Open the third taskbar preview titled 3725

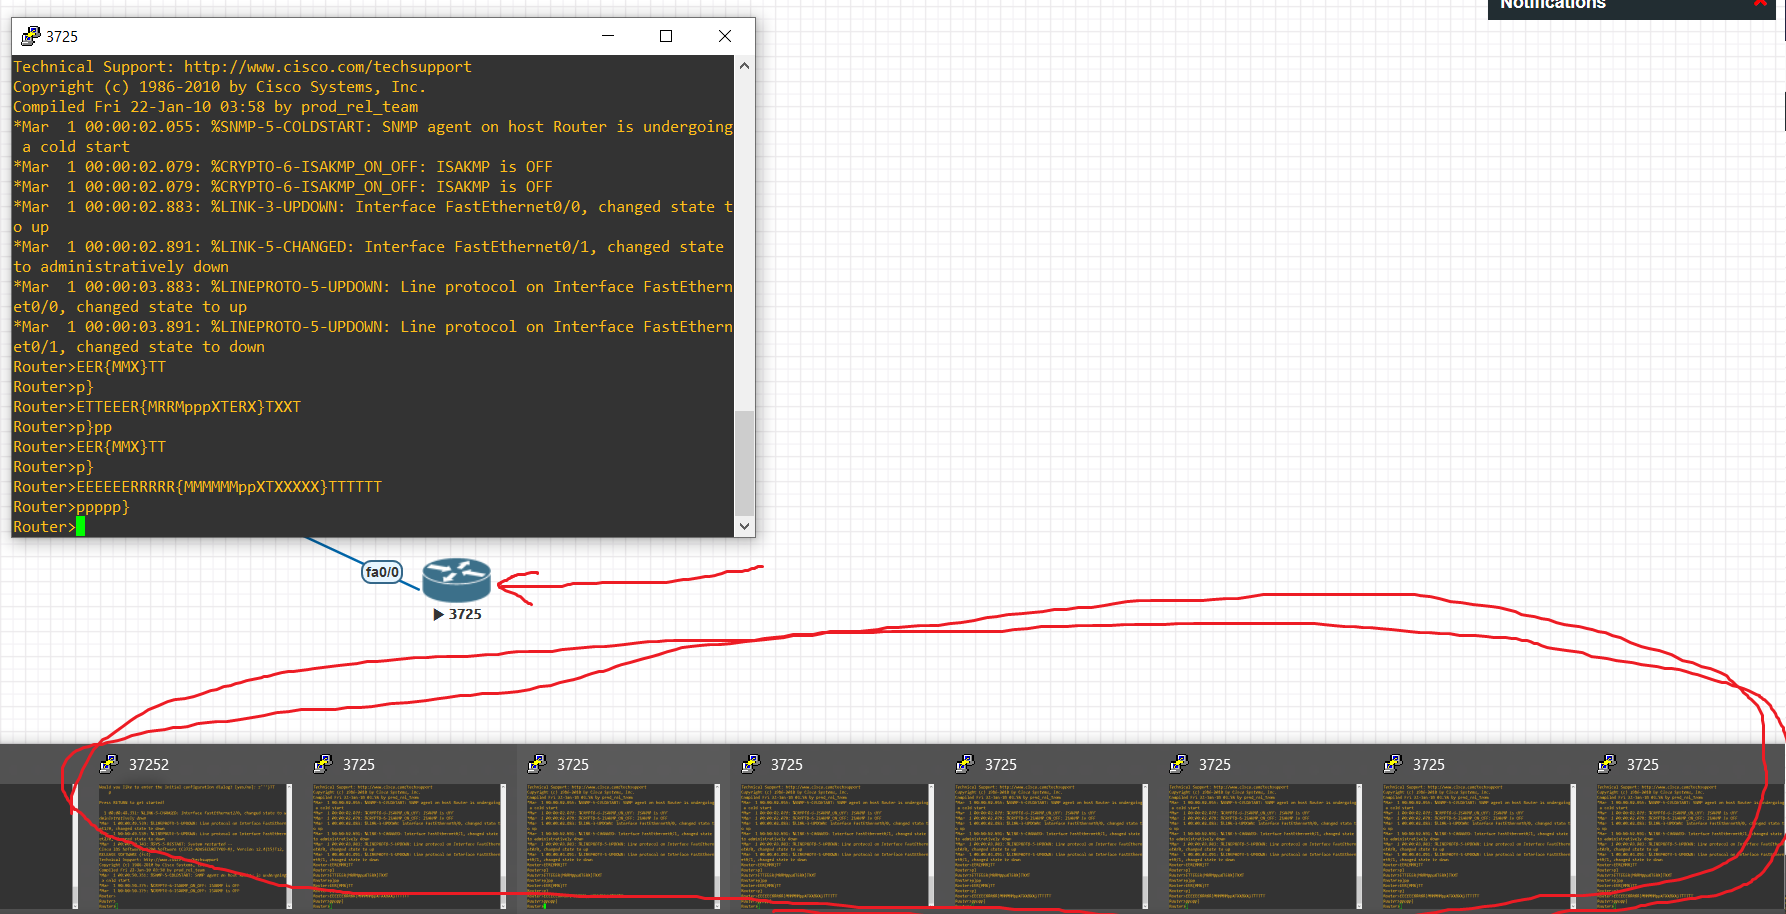click(x=621, y=846)
